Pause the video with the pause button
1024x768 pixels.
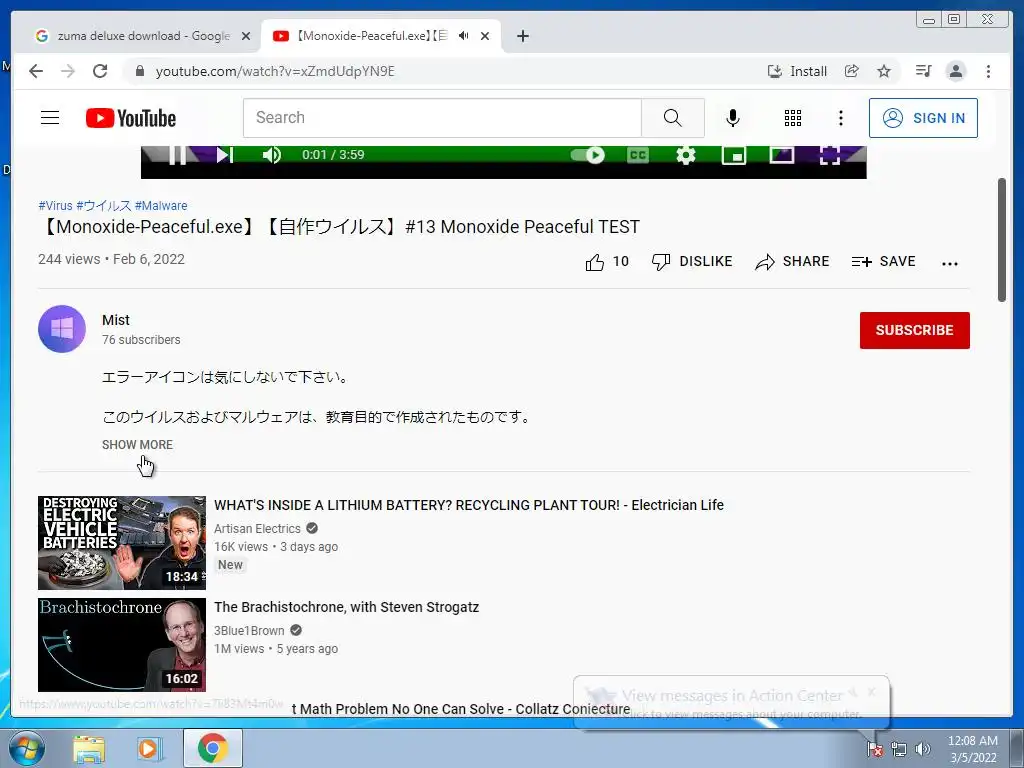point(178,155)
